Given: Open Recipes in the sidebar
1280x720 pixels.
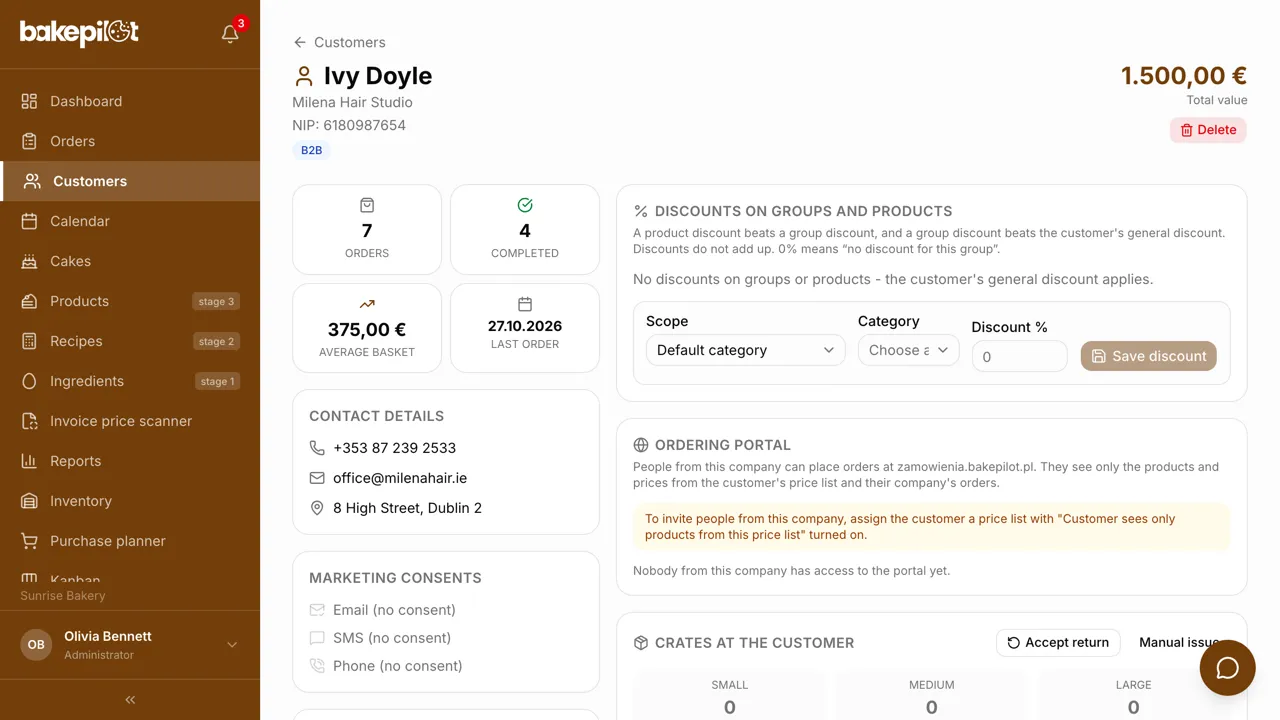Looking at the screenshot, I should coord(130,341).
